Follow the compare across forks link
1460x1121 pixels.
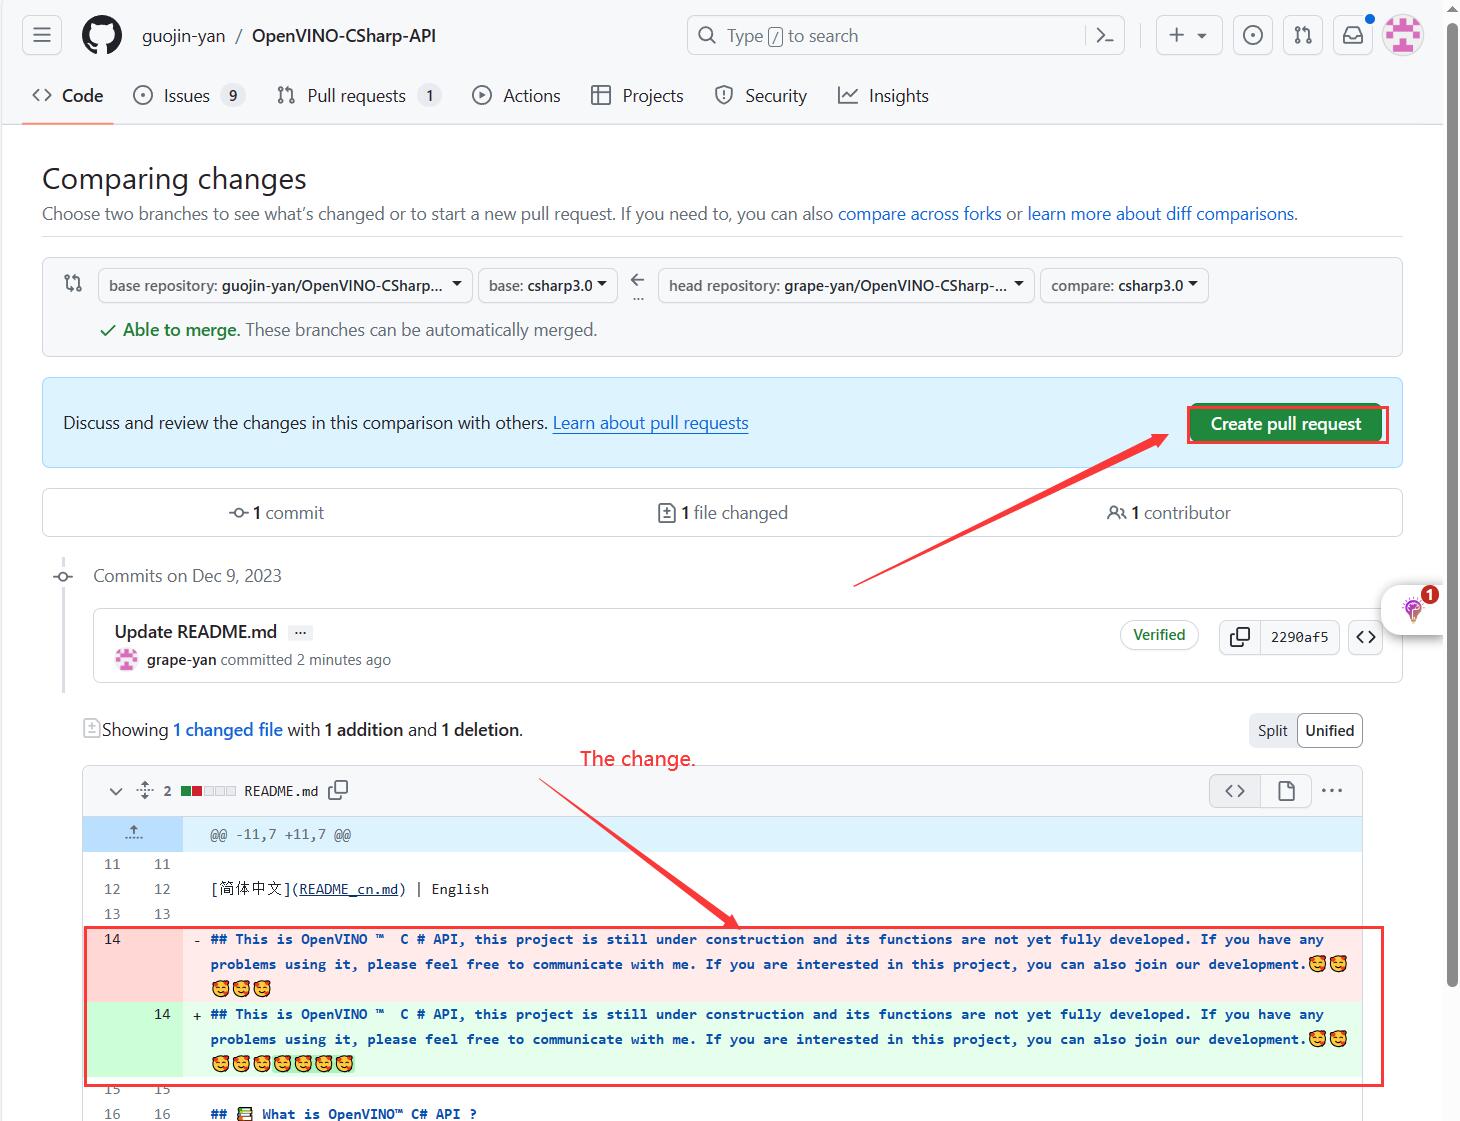pos(919,214)
